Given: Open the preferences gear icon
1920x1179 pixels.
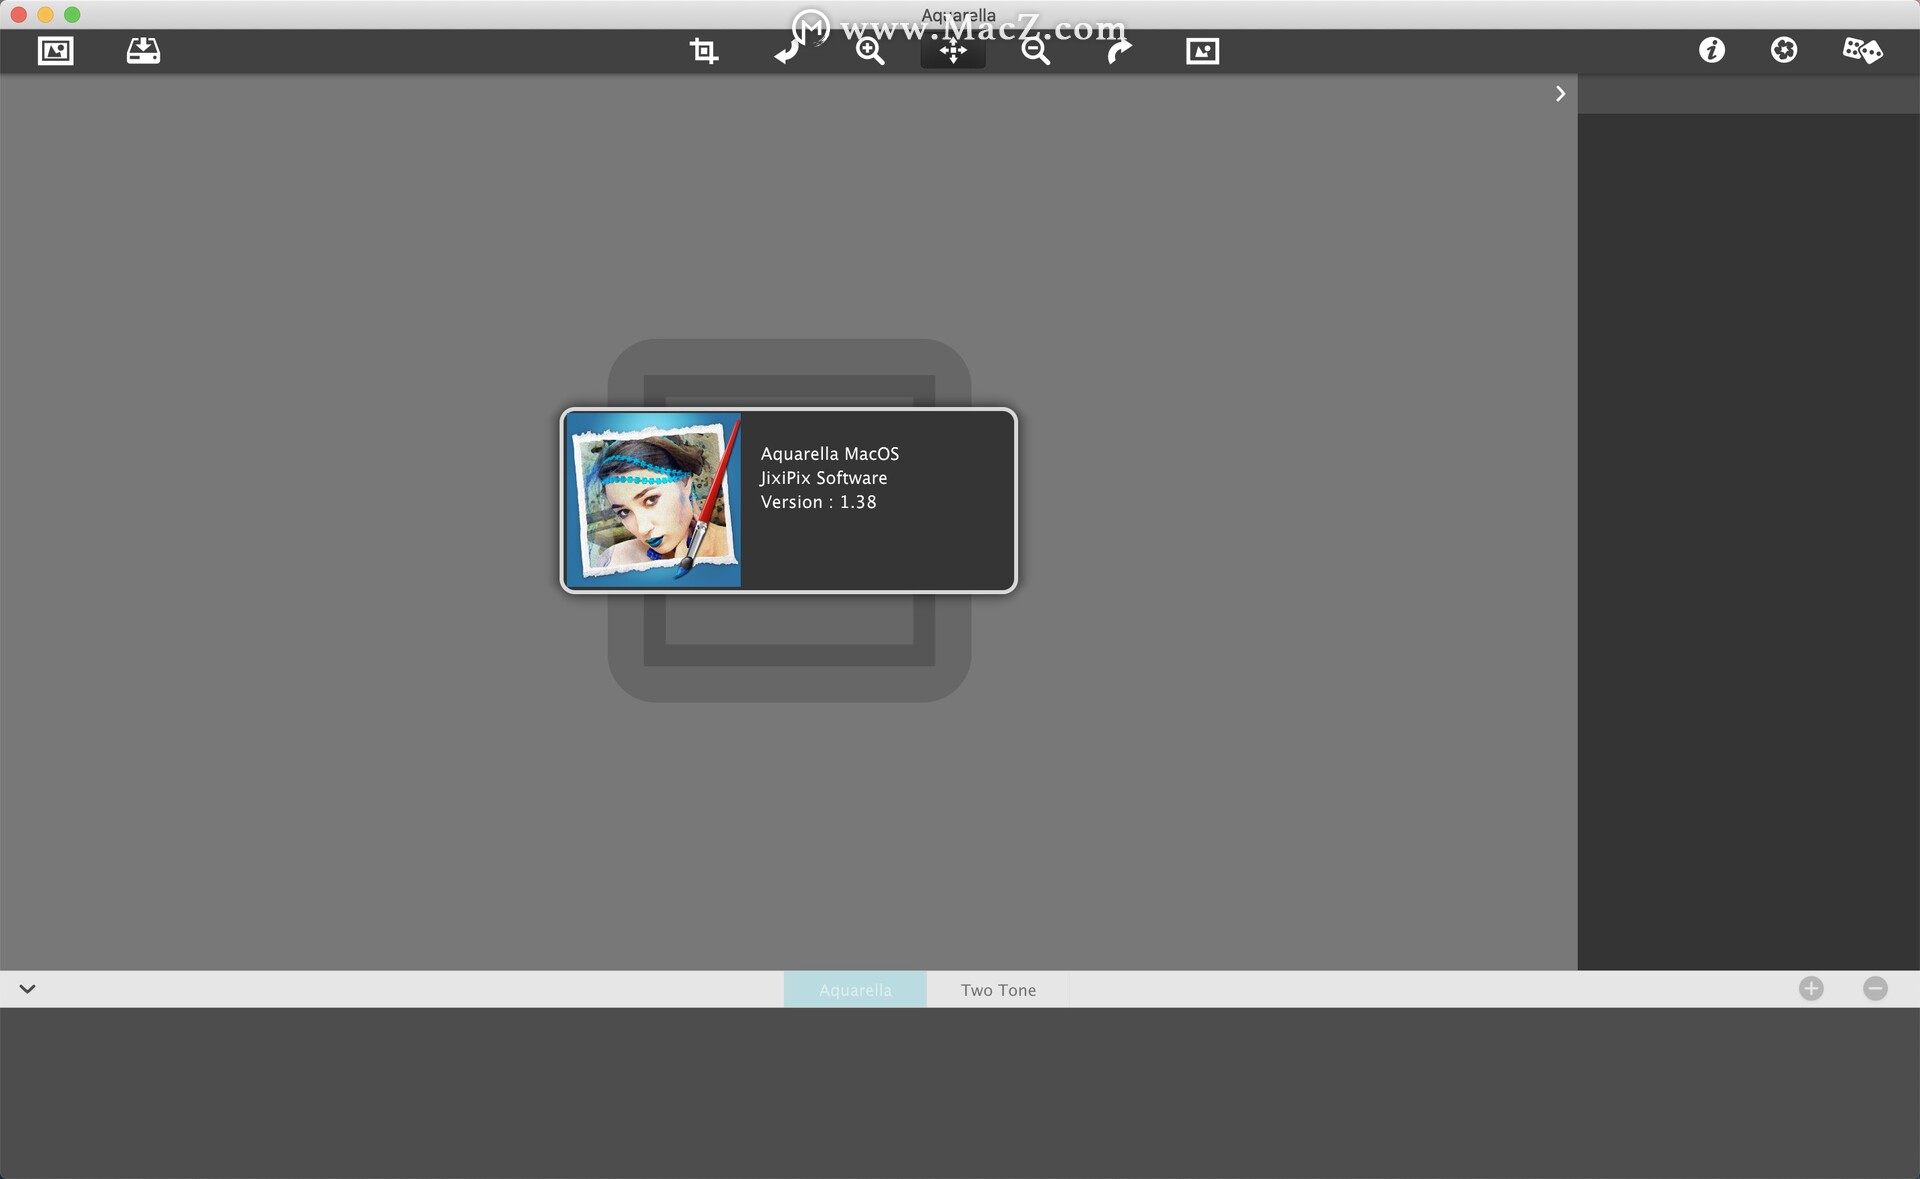Looking at the screenshot, I should coord(1783,50).
